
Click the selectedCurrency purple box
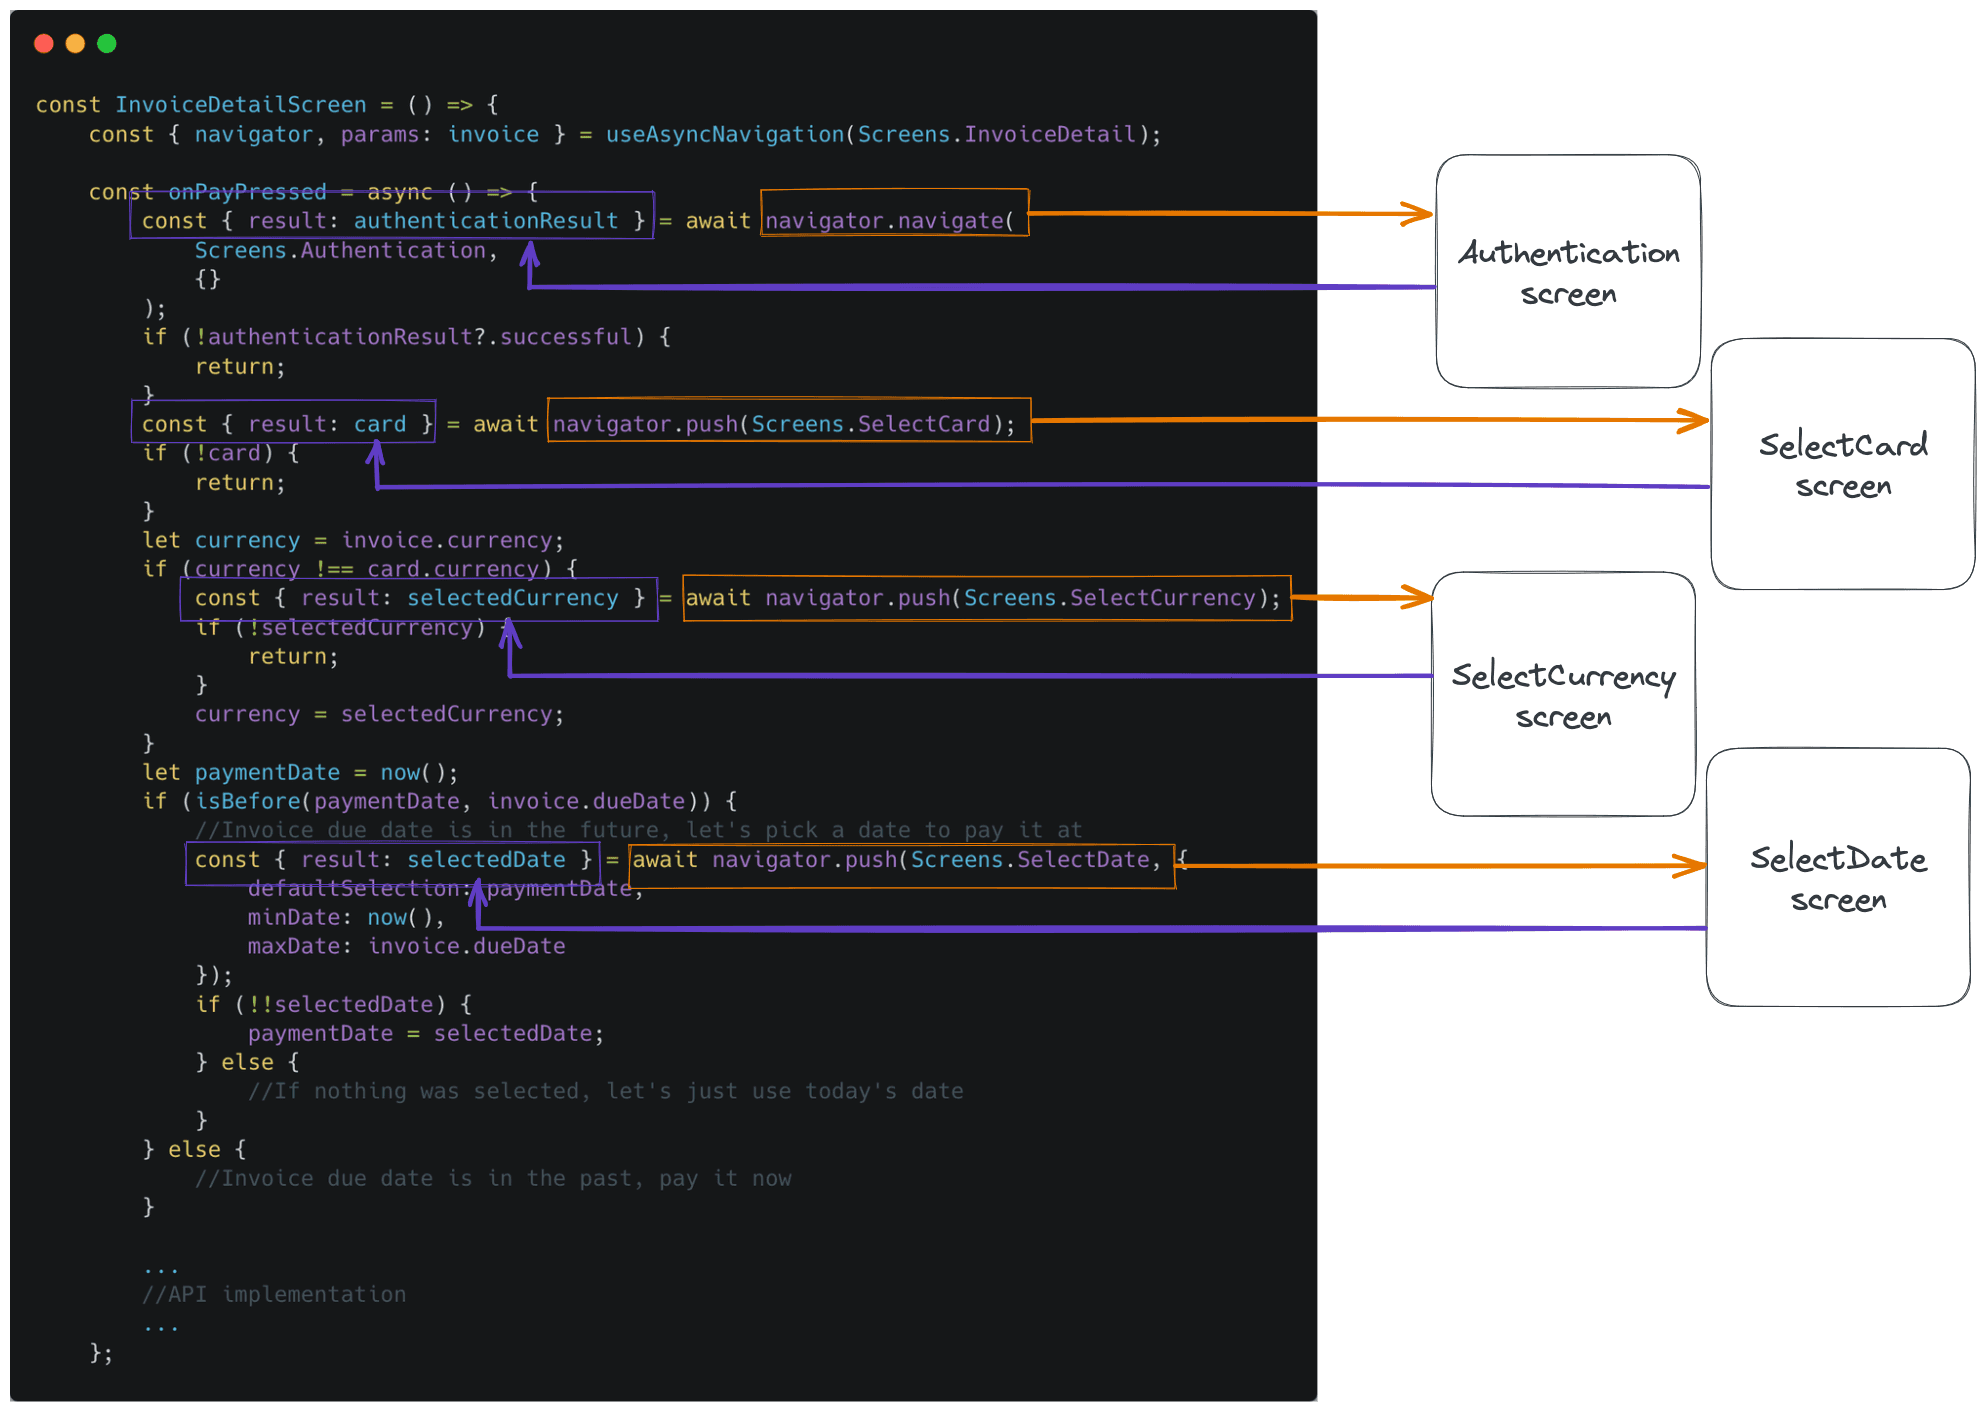click(x=419, y=599)
